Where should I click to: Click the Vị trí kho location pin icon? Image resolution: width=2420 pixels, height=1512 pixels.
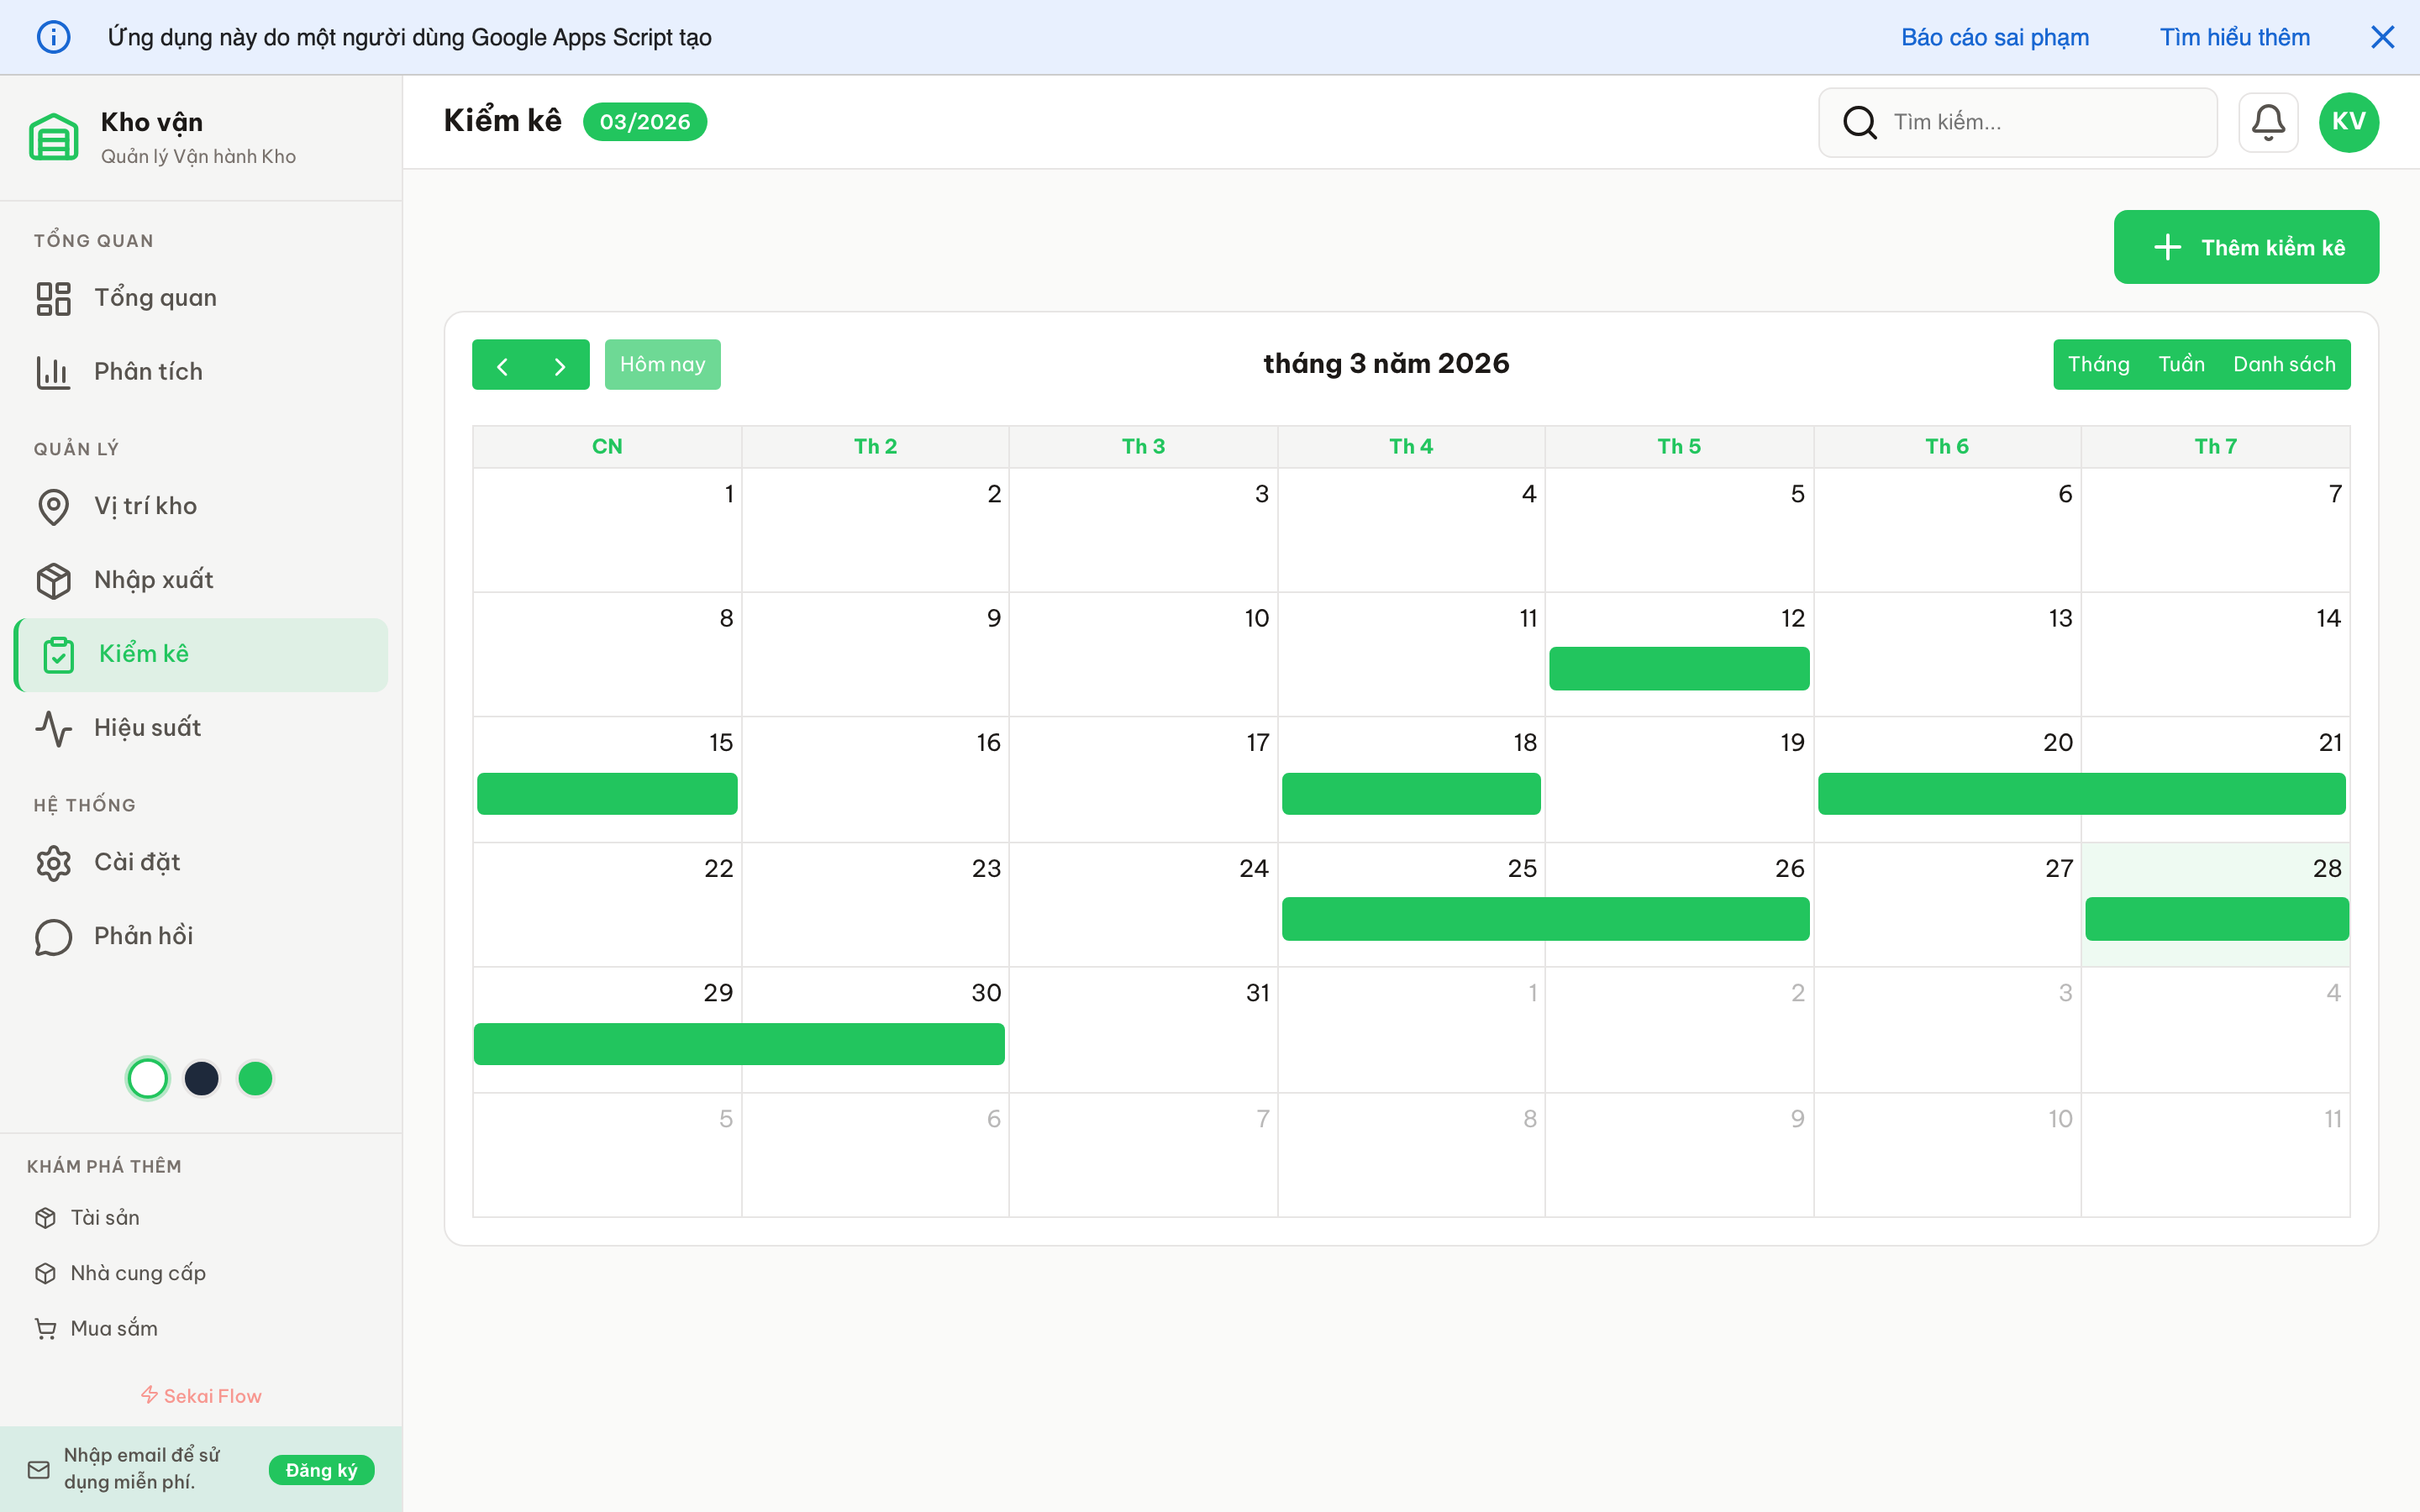click(54, 506)
